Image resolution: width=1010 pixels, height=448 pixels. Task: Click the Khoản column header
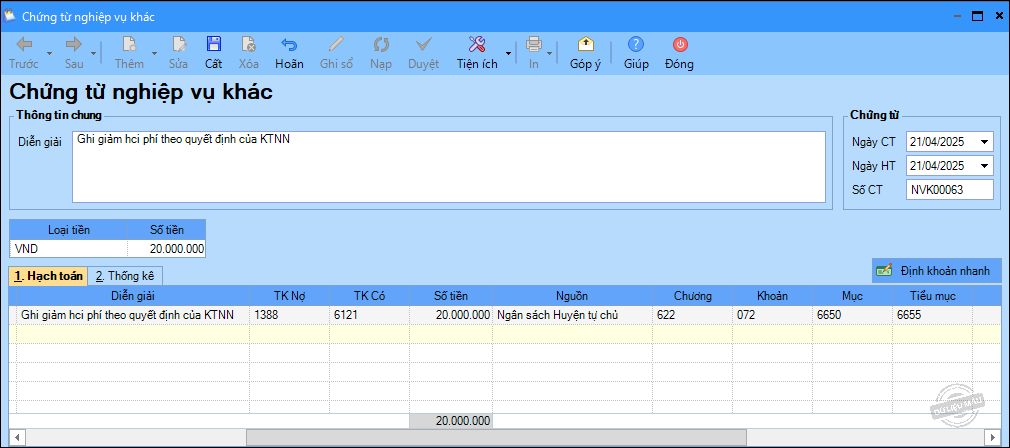(772, 296)
